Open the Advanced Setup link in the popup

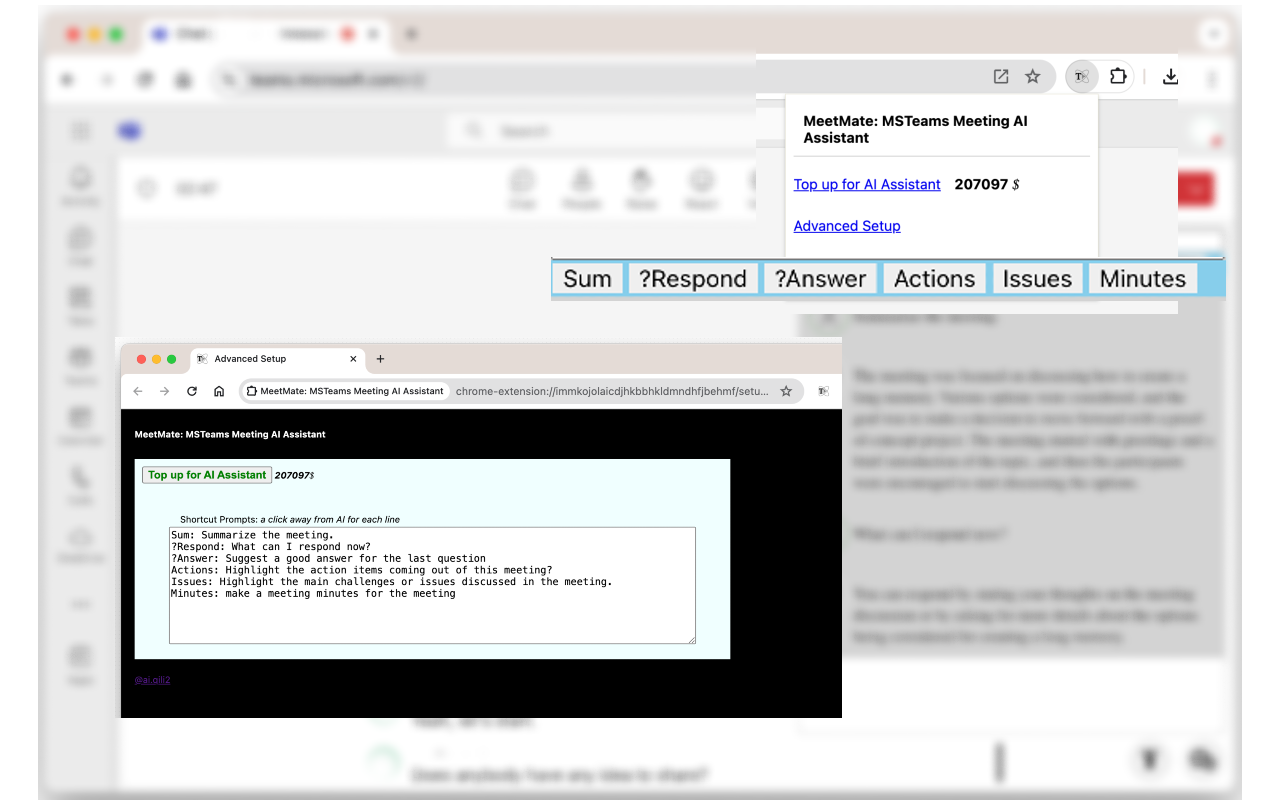coord(847,226)
